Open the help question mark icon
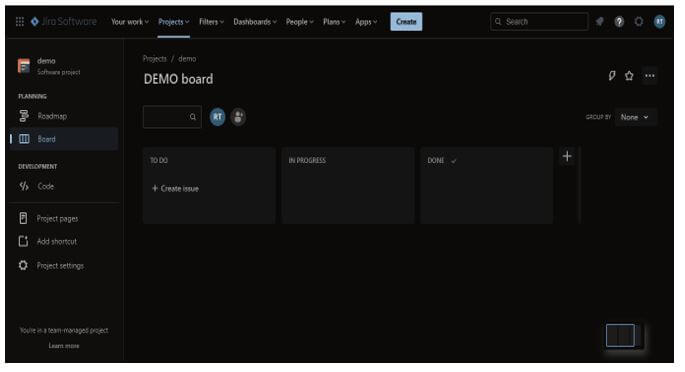Screen dimensions: 685x372 [x=619, y=21]
